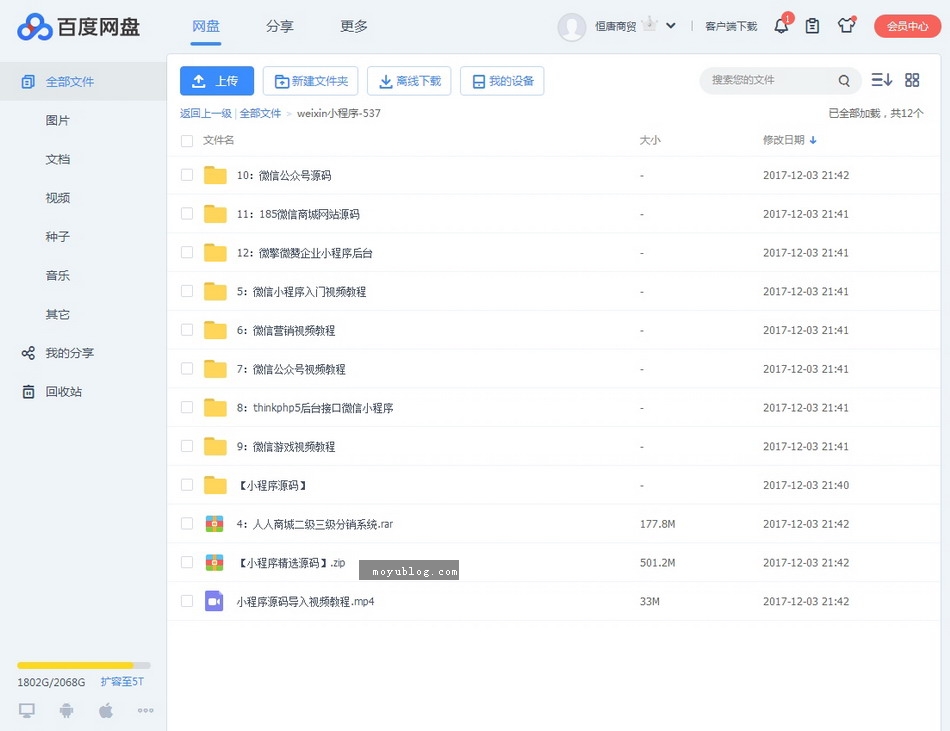Click folder icon of 9: 微信游戏视频教程
Viewport: 950px width, 731px height.
pos(215,446)
